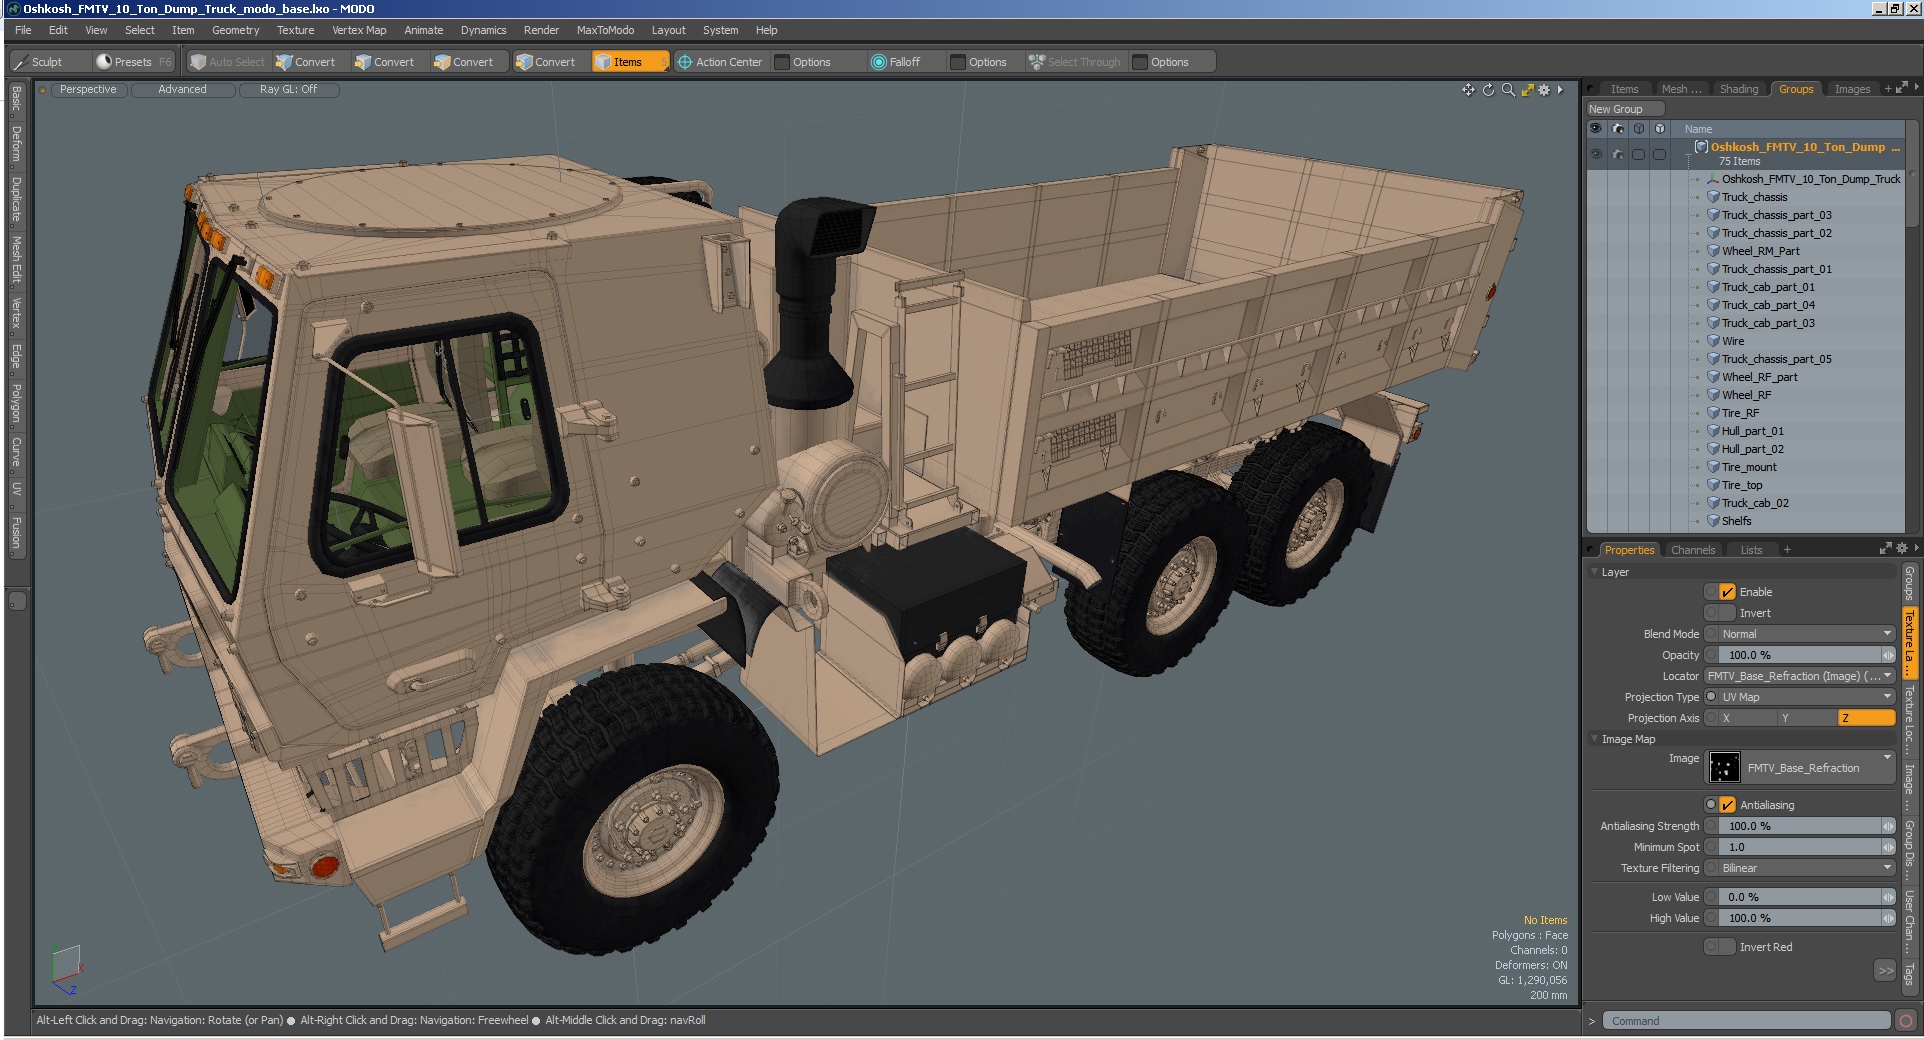The width and height of the screenshot is (1924, 1040).
Task: Click the properties panel gear icon
Action: (x=1902, y=548)
